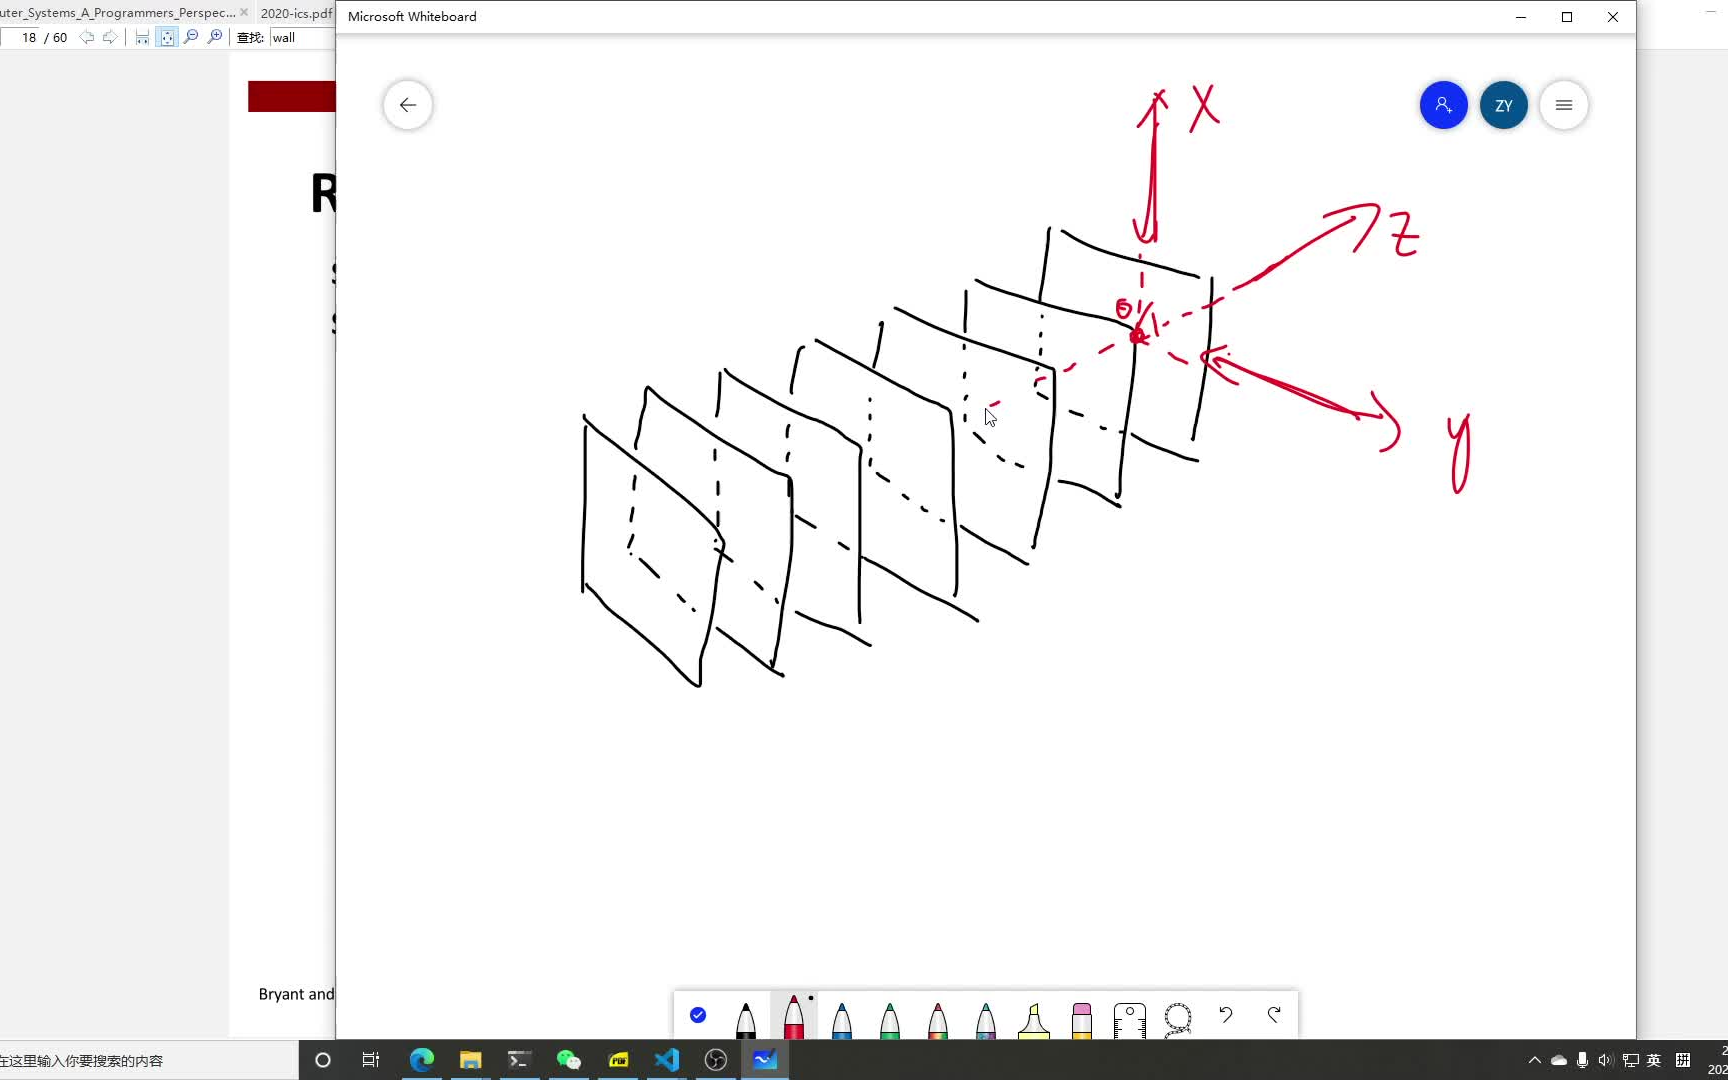Open File Explorer from the taskbar
Viewport: 1728px width, 1080px height.
click(x=470, y=1060)
